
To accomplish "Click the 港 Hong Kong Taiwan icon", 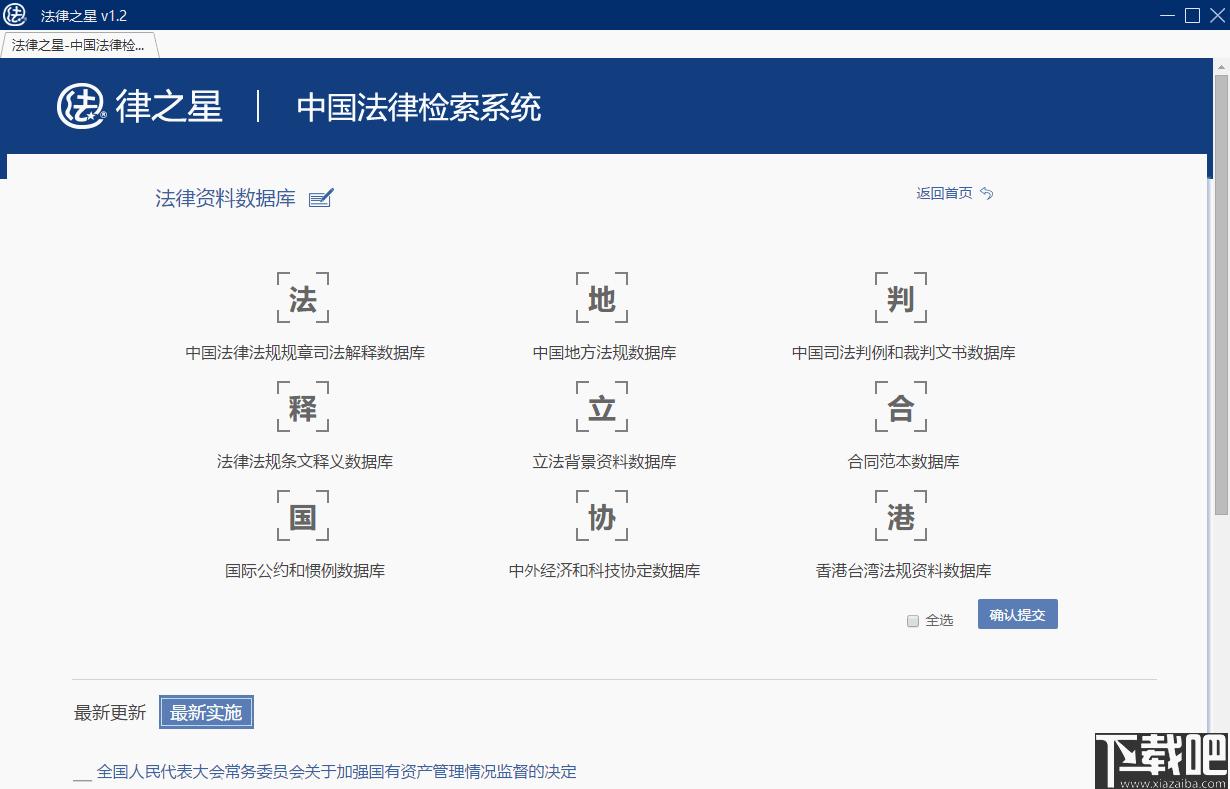I will coord(901,517).
